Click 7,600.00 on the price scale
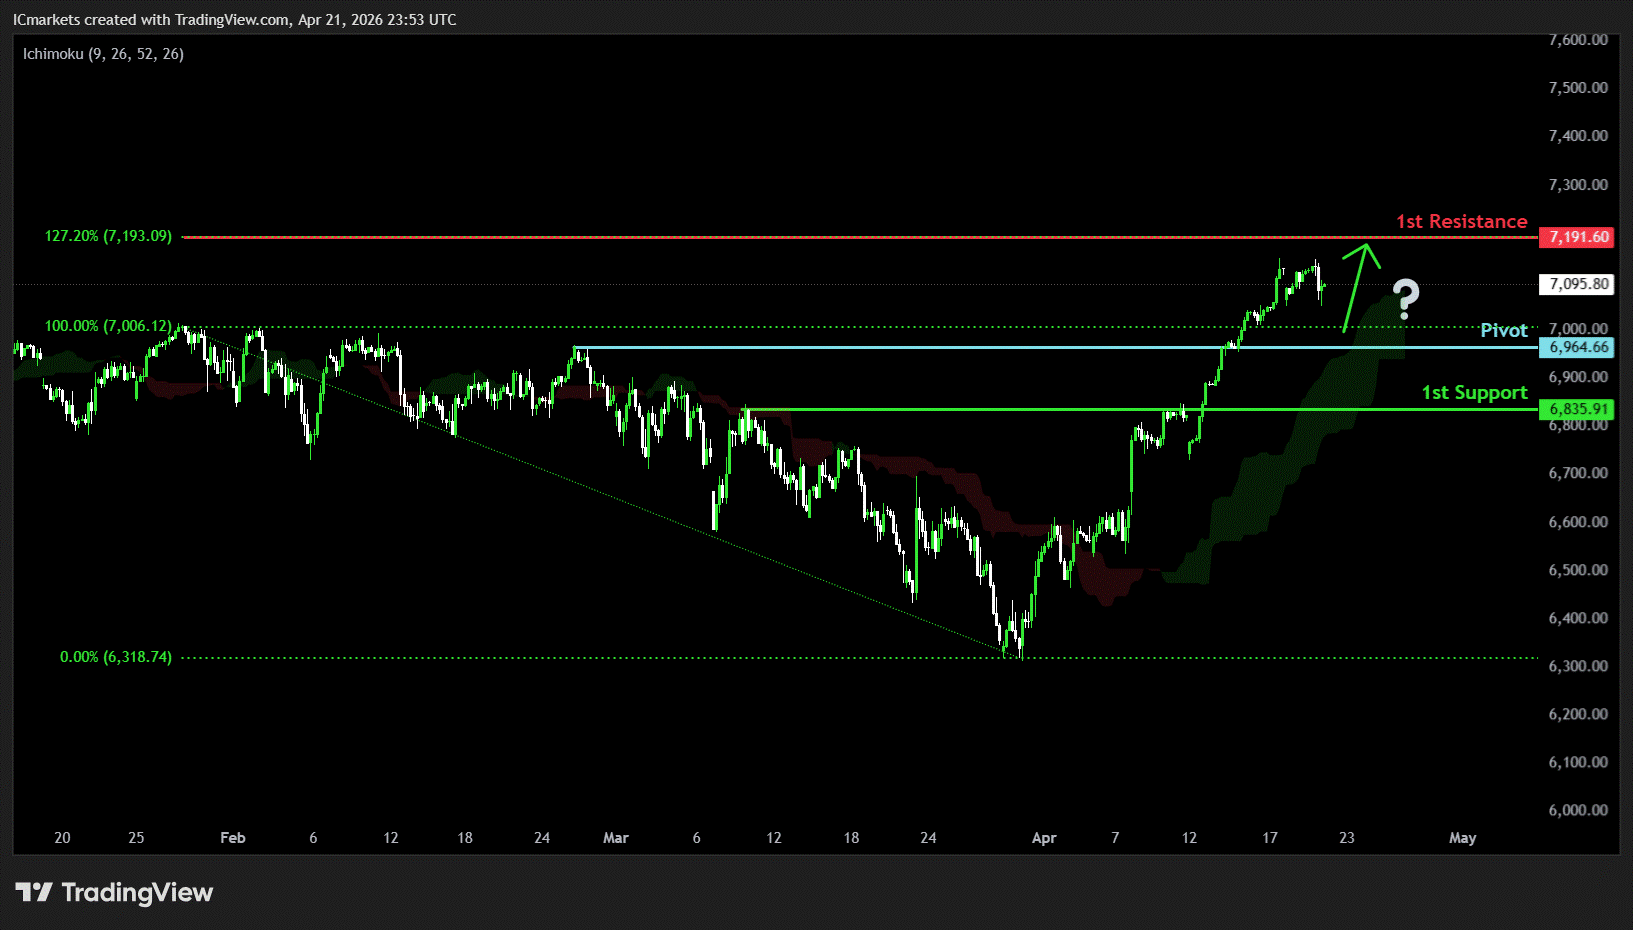Screen dimensions: 1633x930 (1577, 40)
